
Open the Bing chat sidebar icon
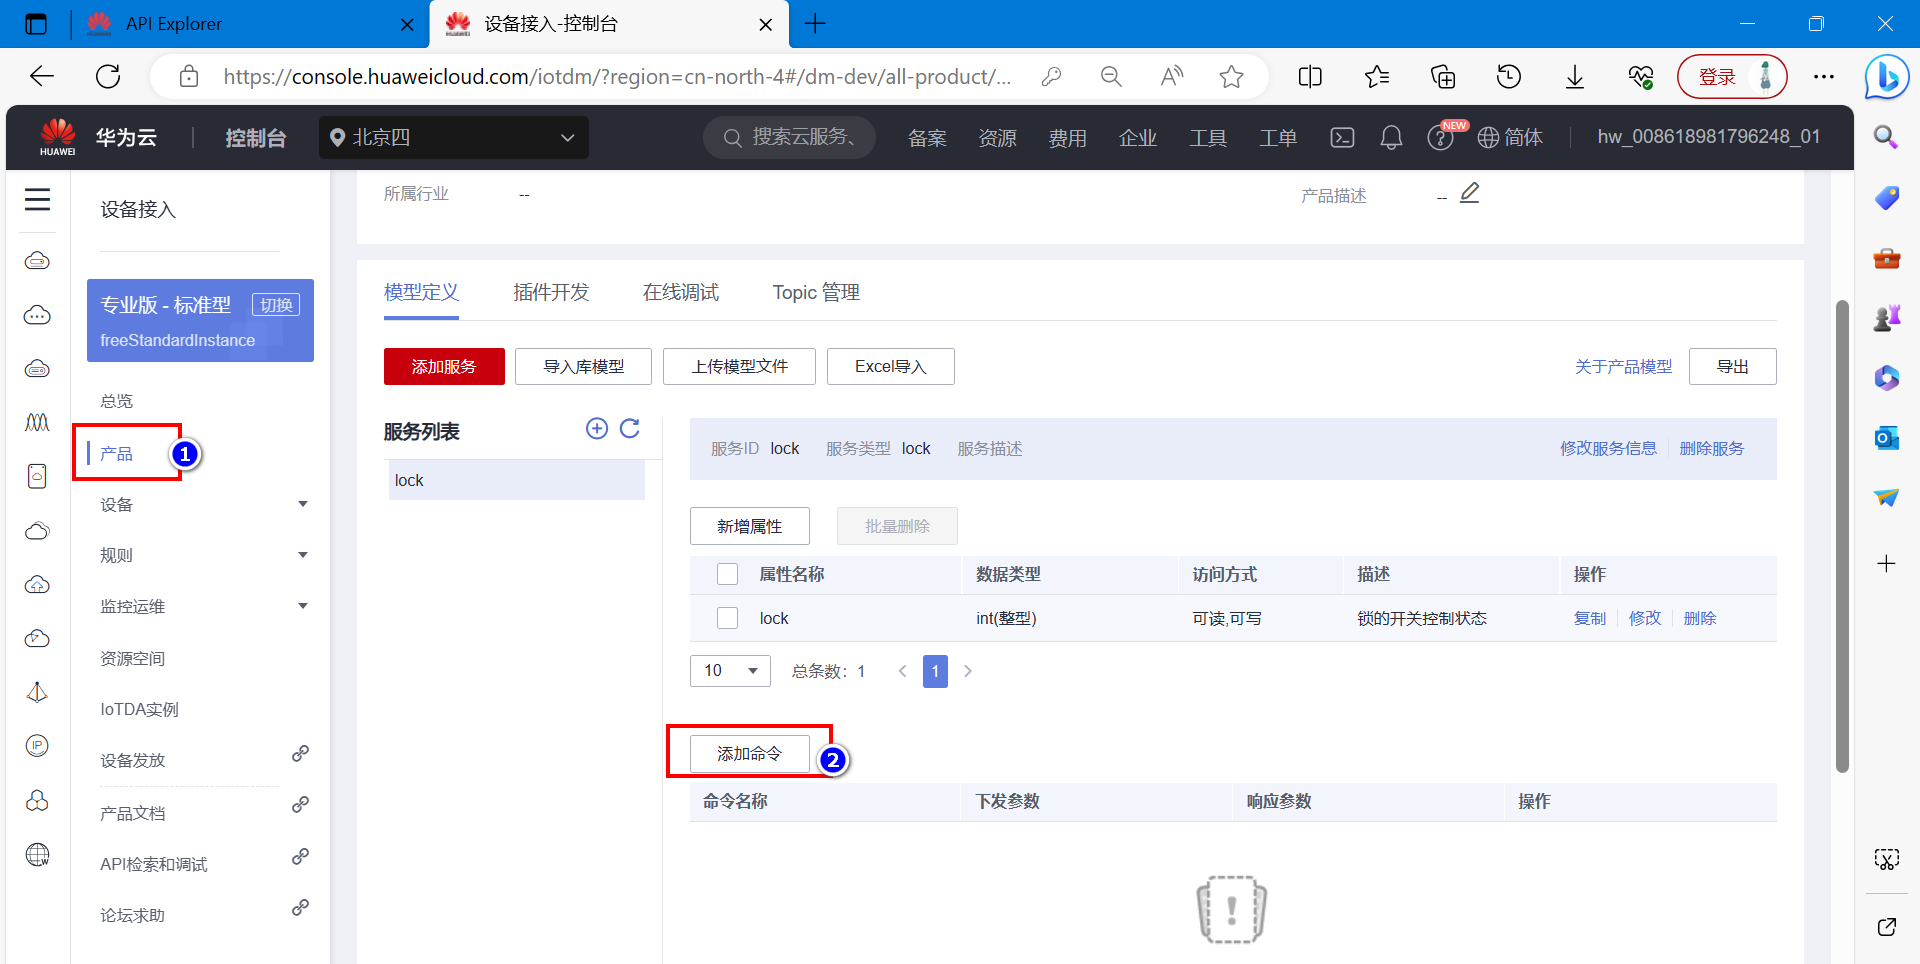[x=1887, y=77]
